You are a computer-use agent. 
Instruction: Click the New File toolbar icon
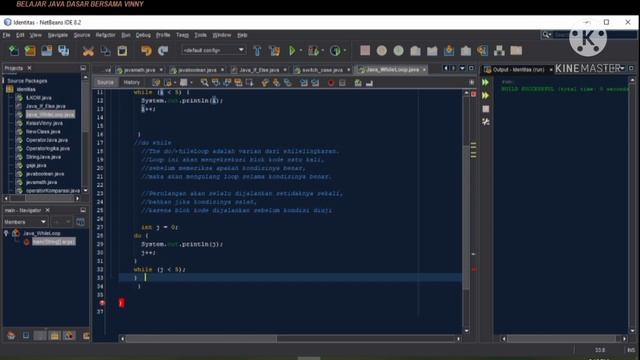13,51
